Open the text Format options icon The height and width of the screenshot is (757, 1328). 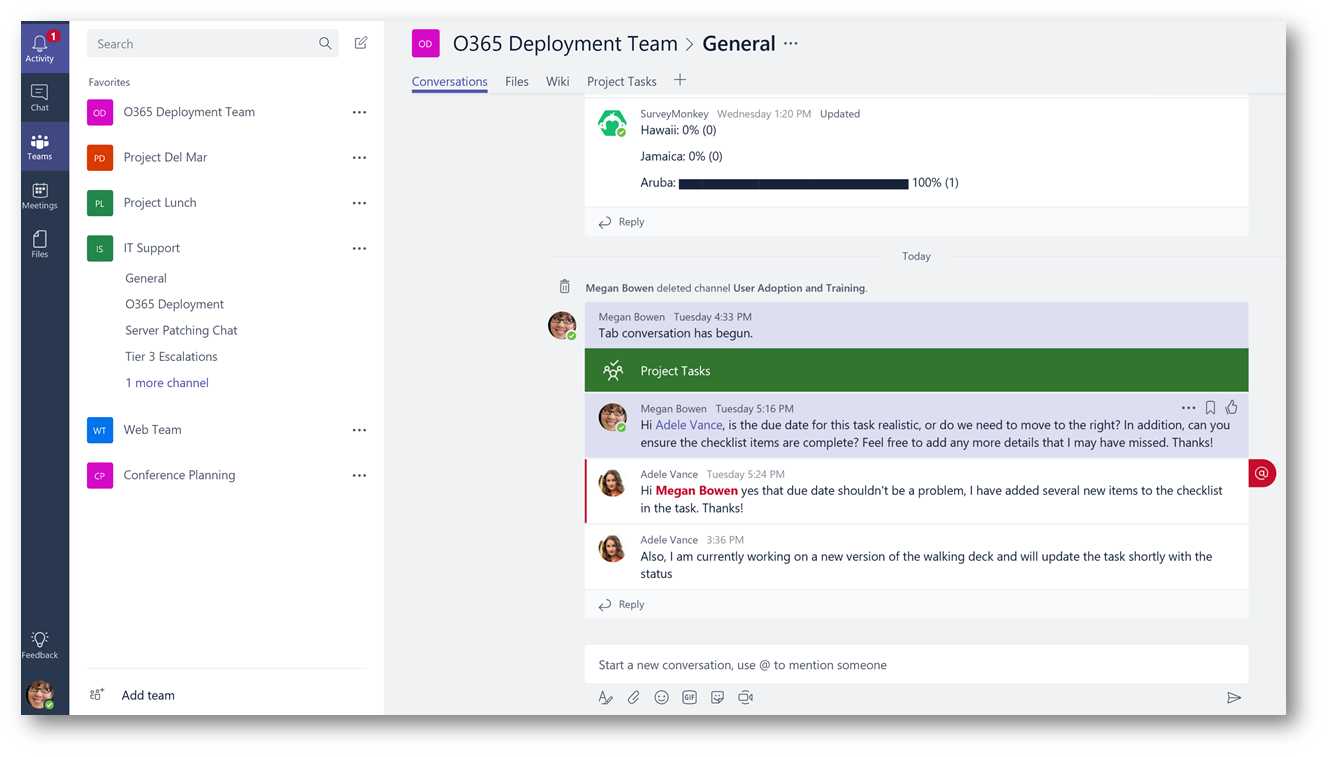point(605,698)
